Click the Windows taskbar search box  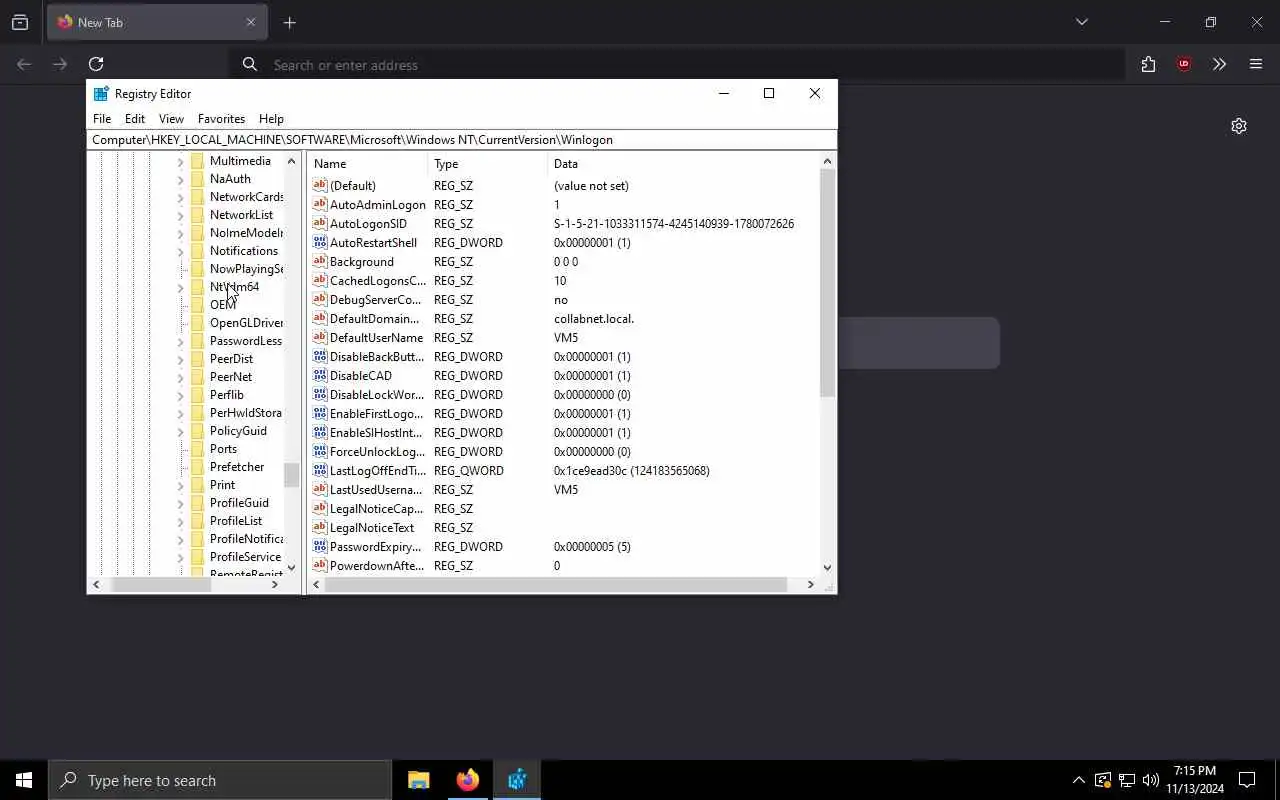pos(220,780)
